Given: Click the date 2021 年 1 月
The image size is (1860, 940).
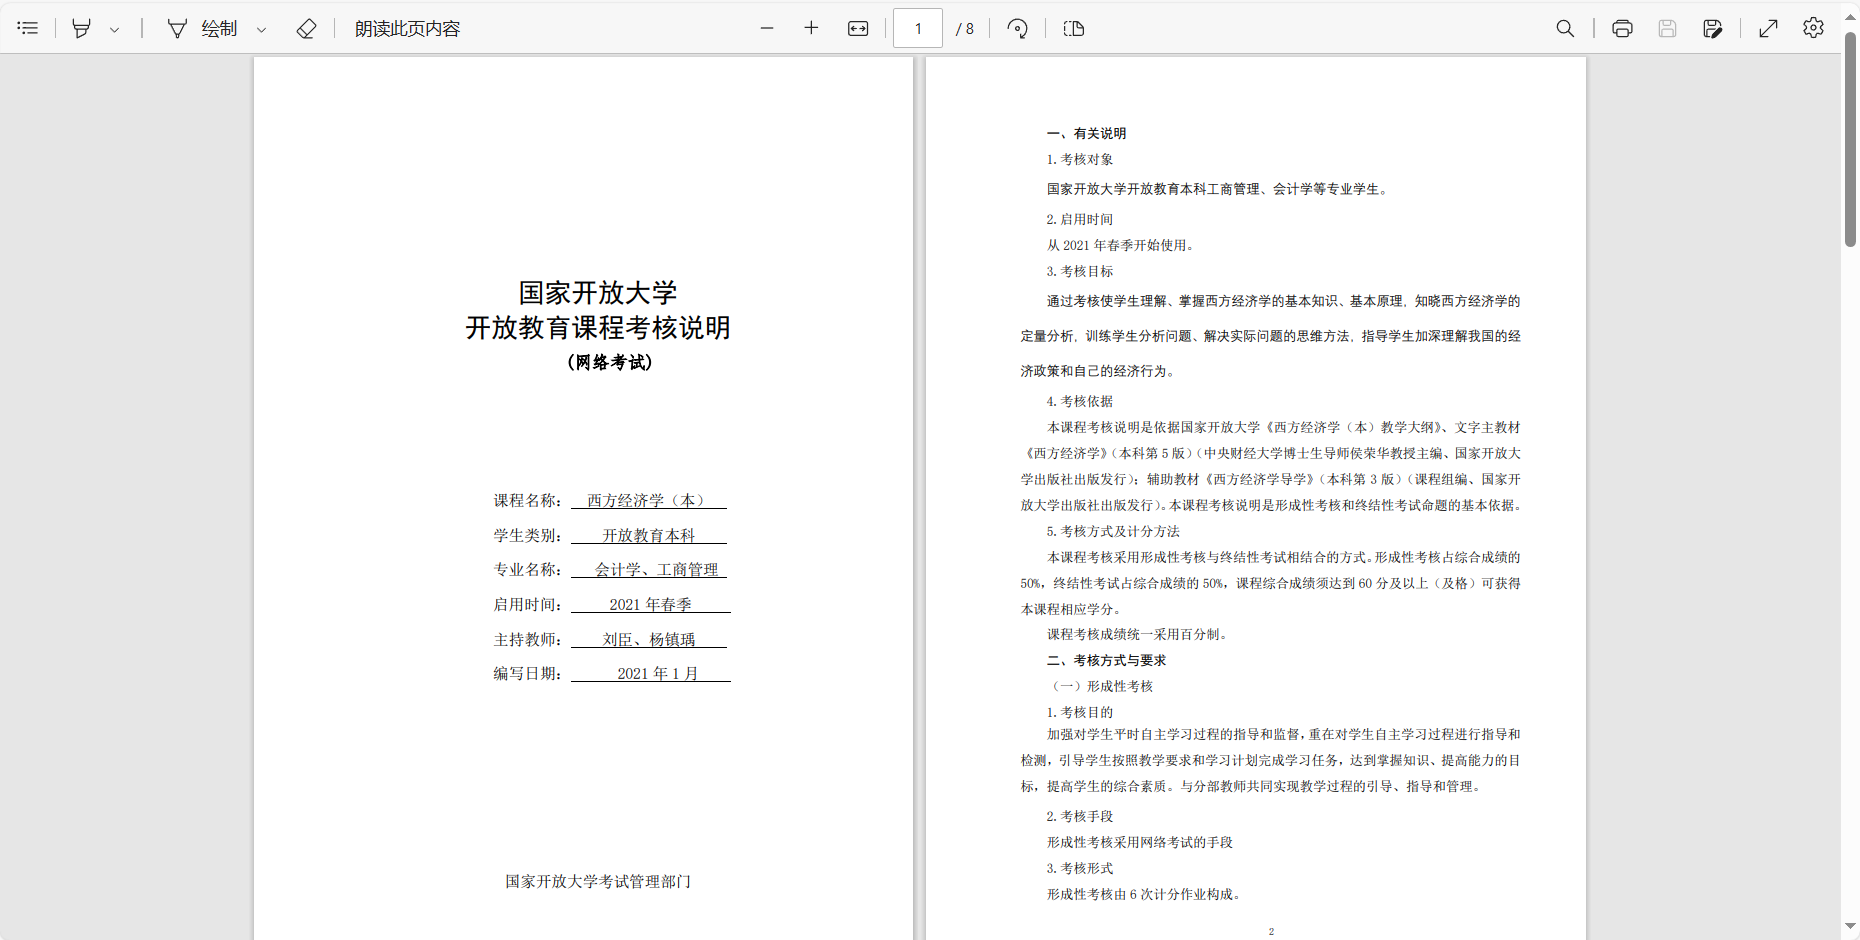Looking at the screenshot, I should [x=657, y=673].
